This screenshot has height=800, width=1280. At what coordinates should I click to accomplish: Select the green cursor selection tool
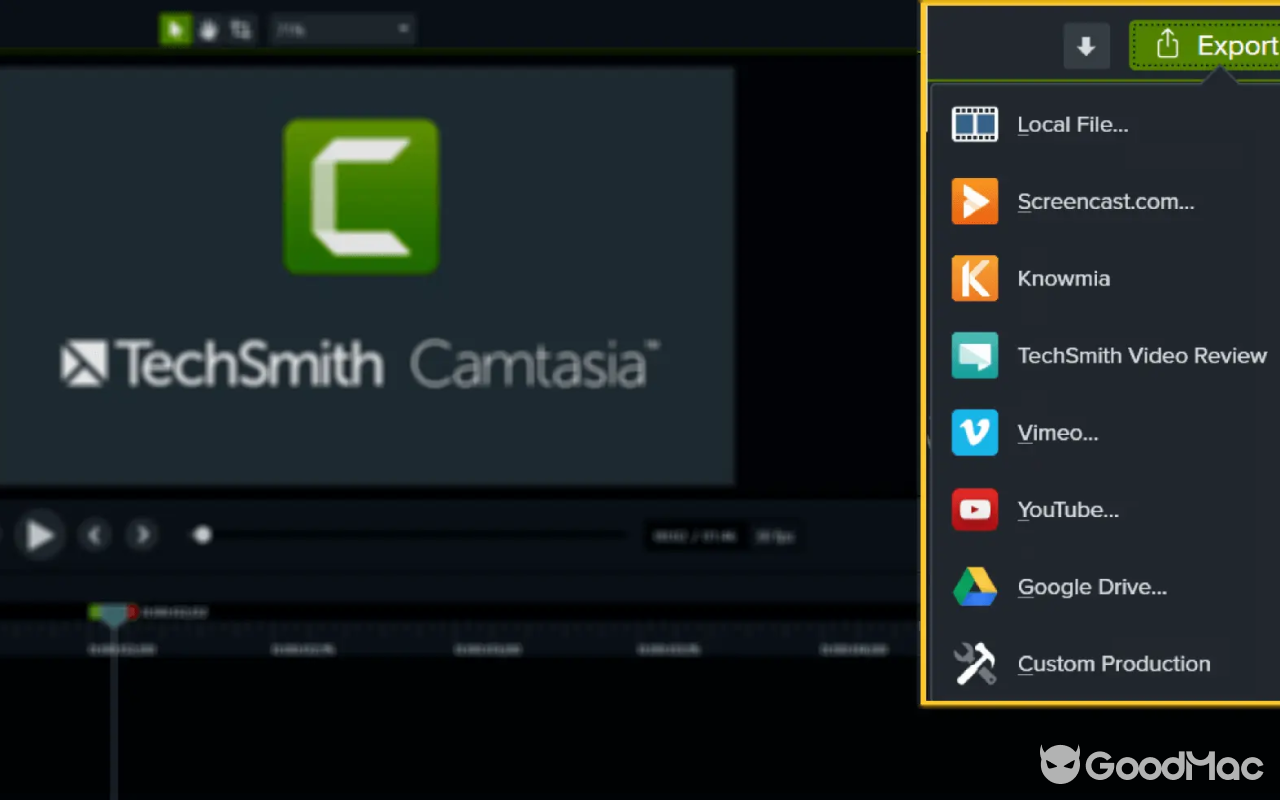175,29
